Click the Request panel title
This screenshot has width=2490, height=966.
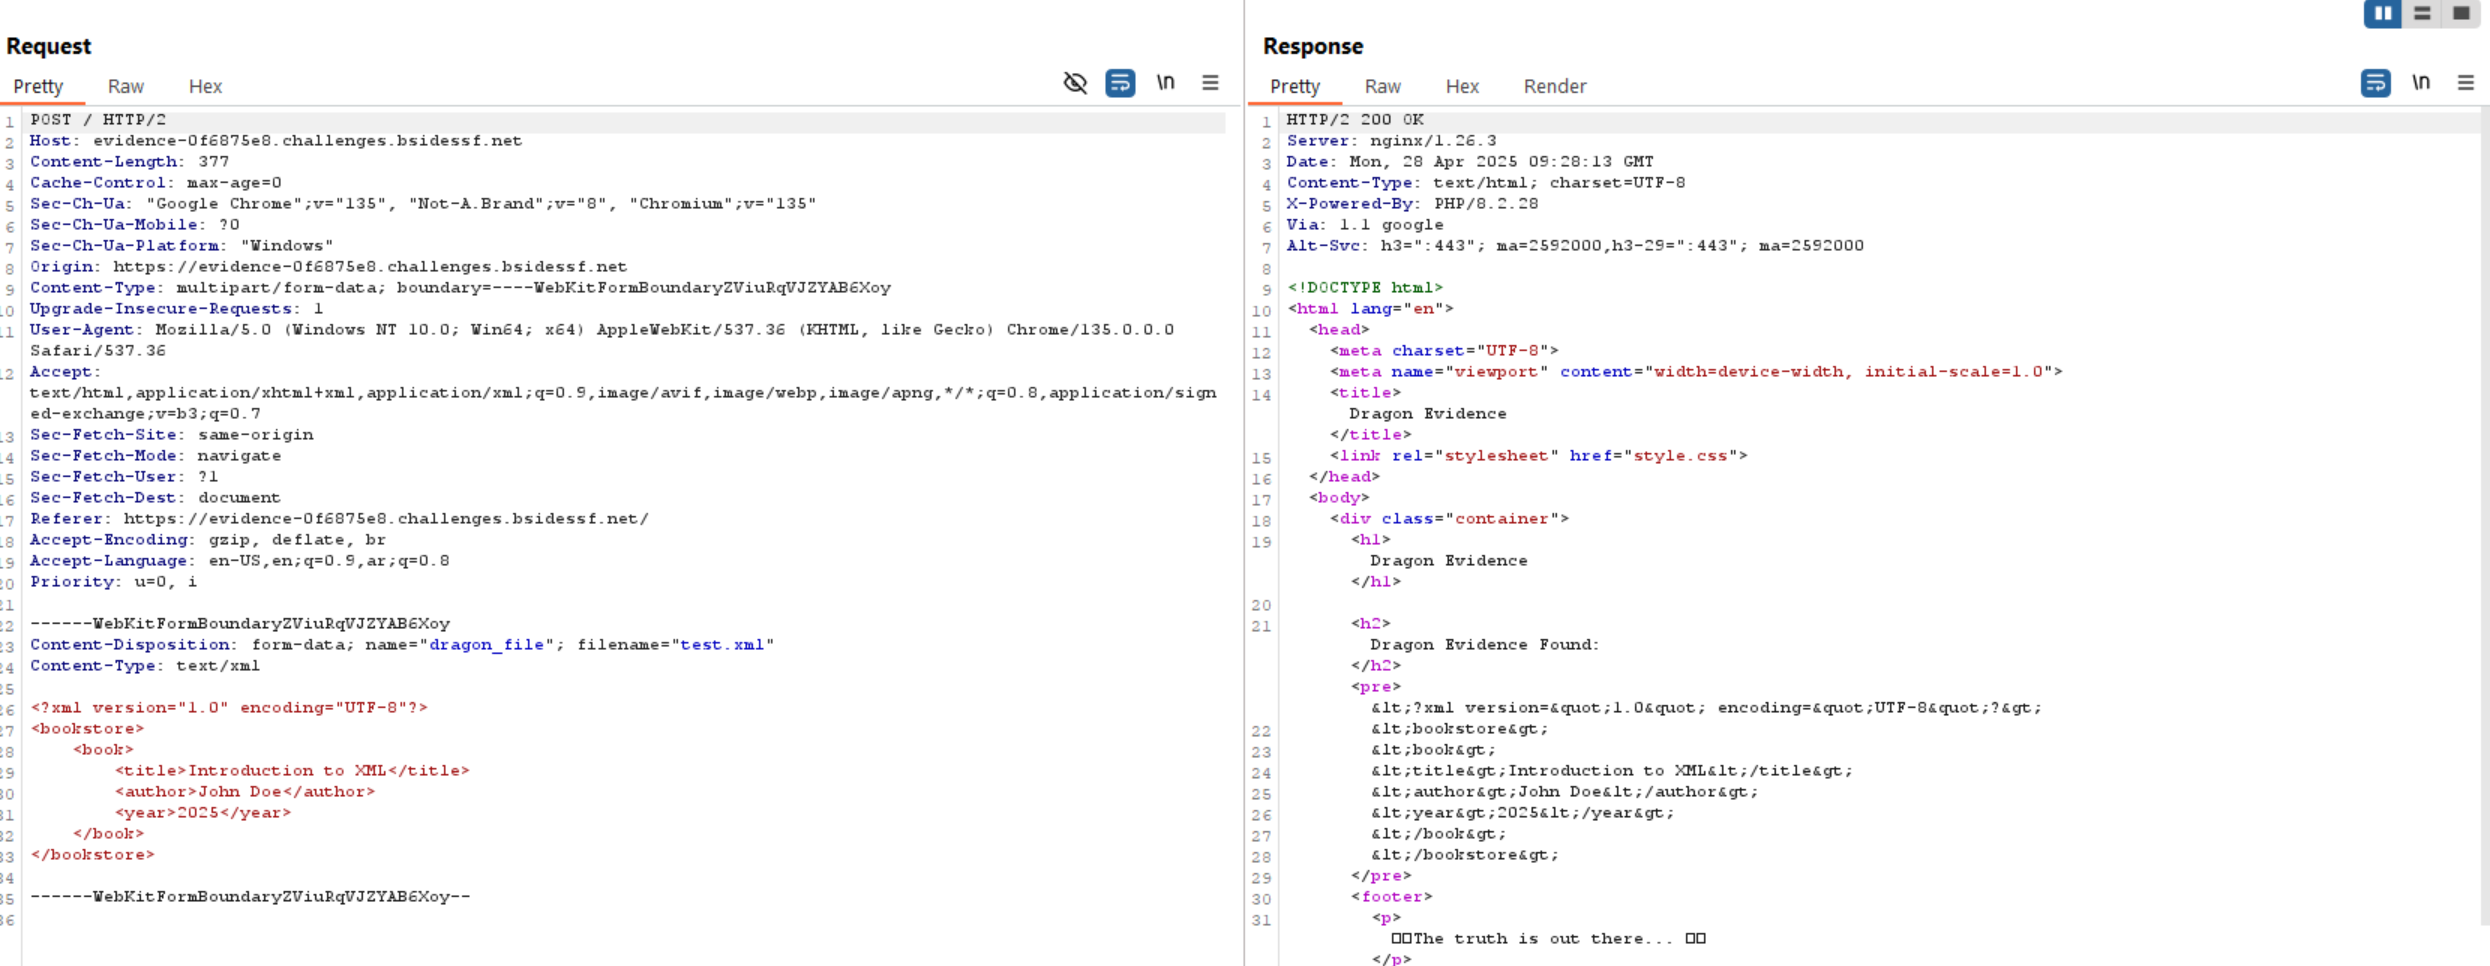pos(48,46)
